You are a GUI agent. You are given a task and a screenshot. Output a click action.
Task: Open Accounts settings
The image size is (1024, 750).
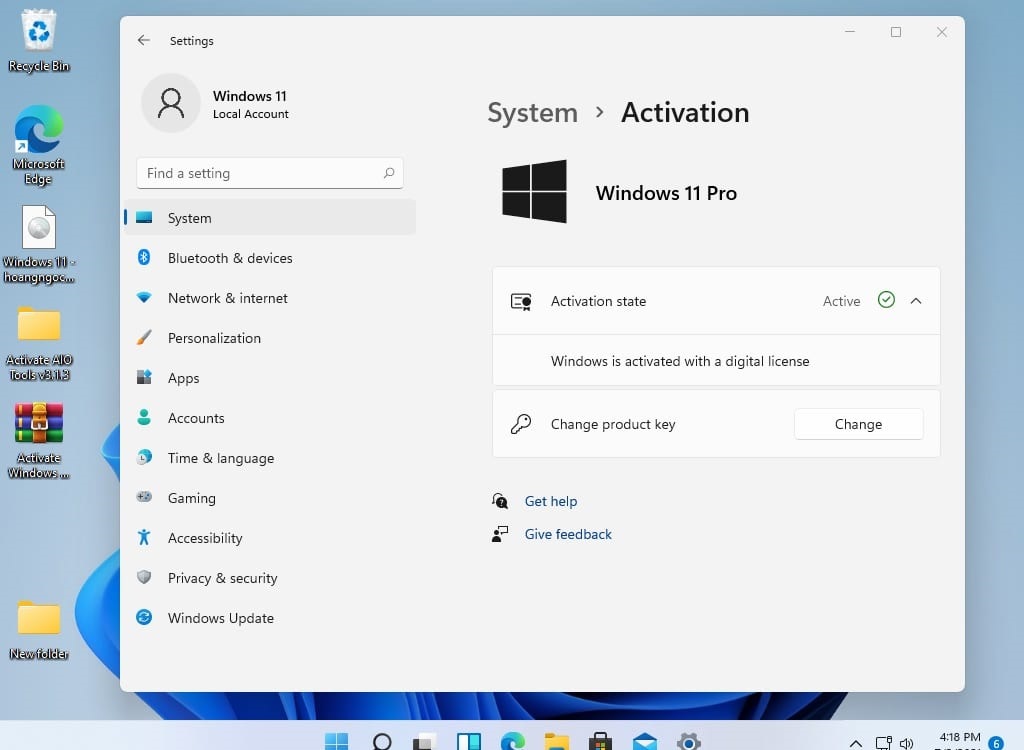click(270, 418)
